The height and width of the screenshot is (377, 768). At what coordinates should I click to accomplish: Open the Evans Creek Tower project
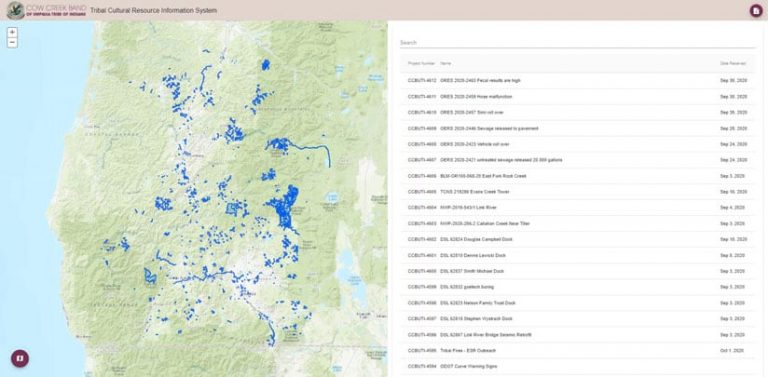tap(577, 192)
